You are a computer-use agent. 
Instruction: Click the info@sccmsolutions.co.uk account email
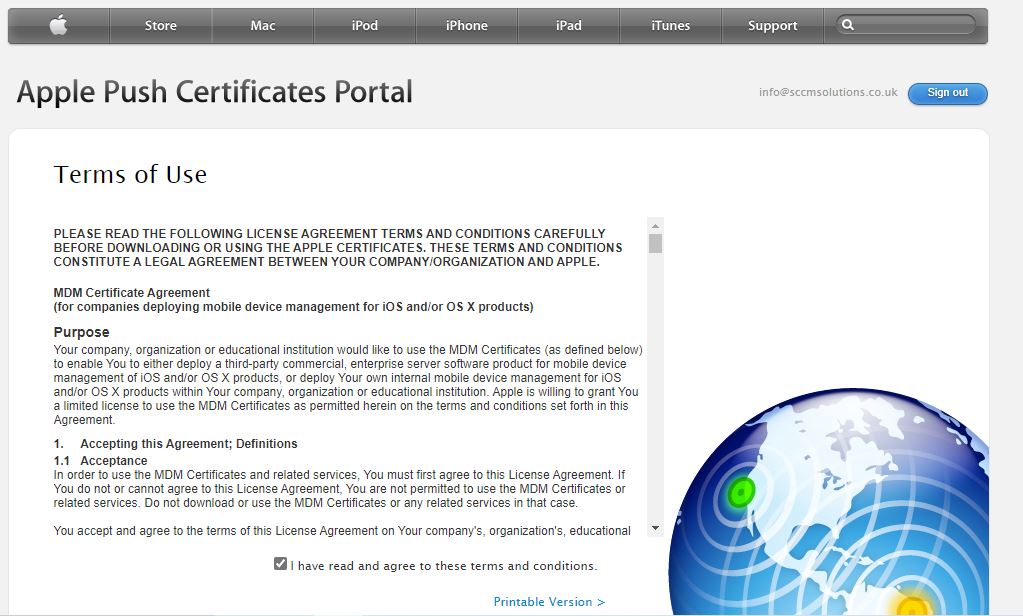828,92
